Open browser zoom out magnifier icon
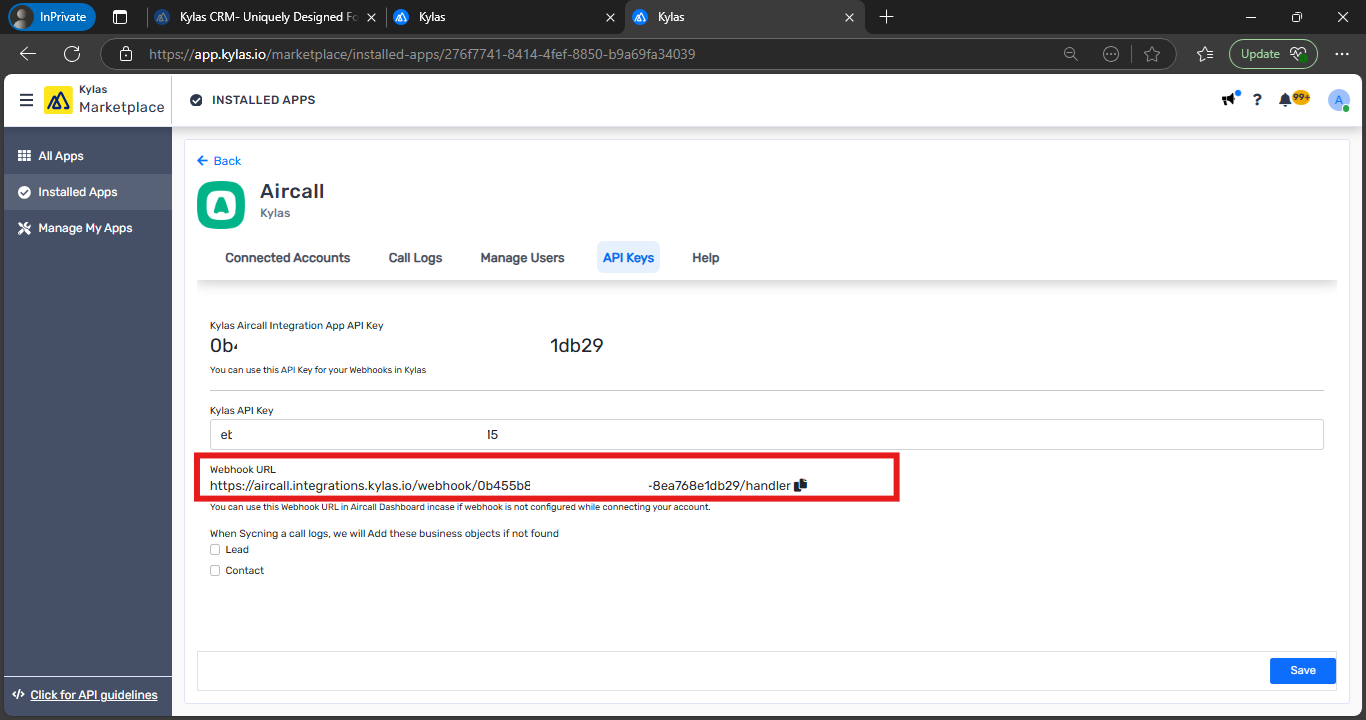1366x720 pixels. (1071, 54)
